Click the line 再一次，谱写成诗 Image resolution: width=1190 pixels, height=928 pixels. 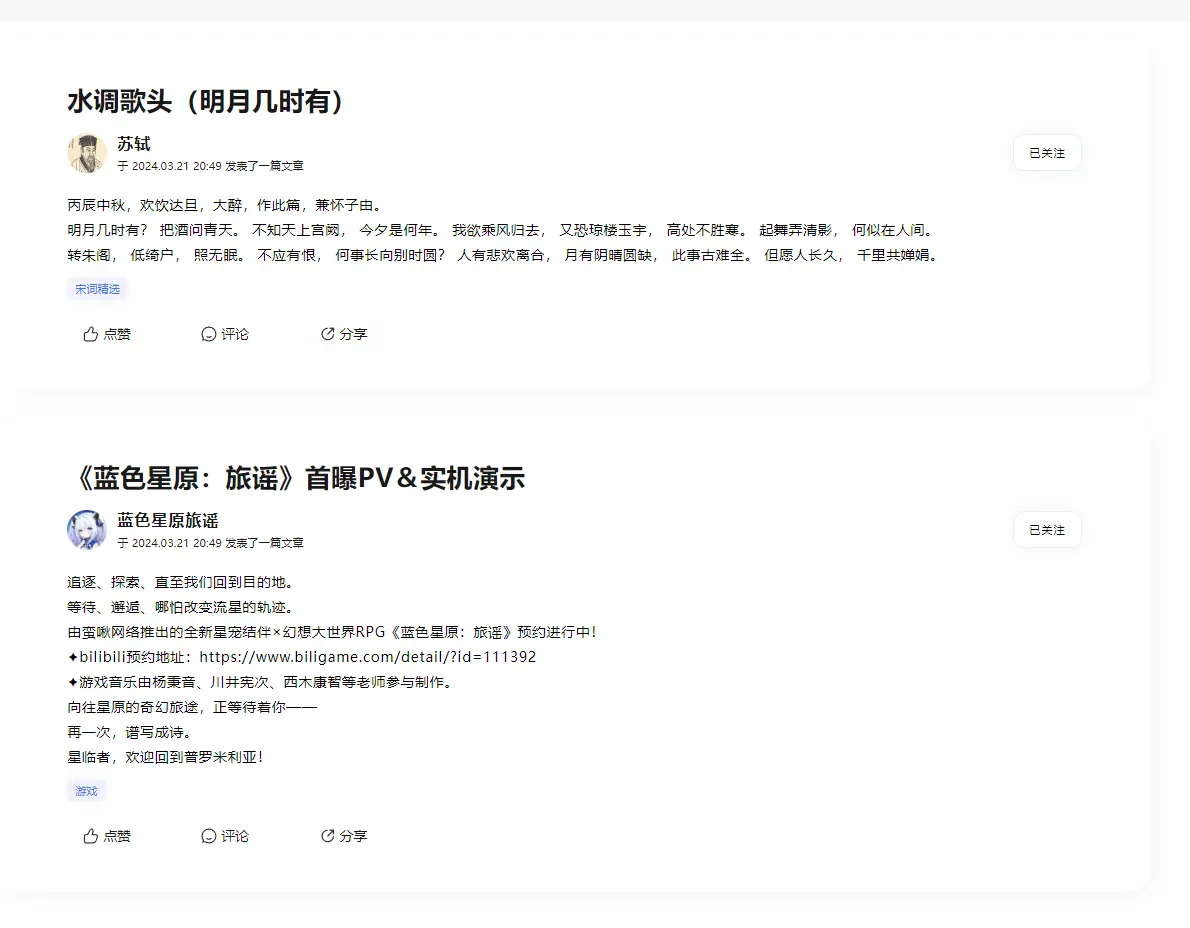[x=130, y=732]
